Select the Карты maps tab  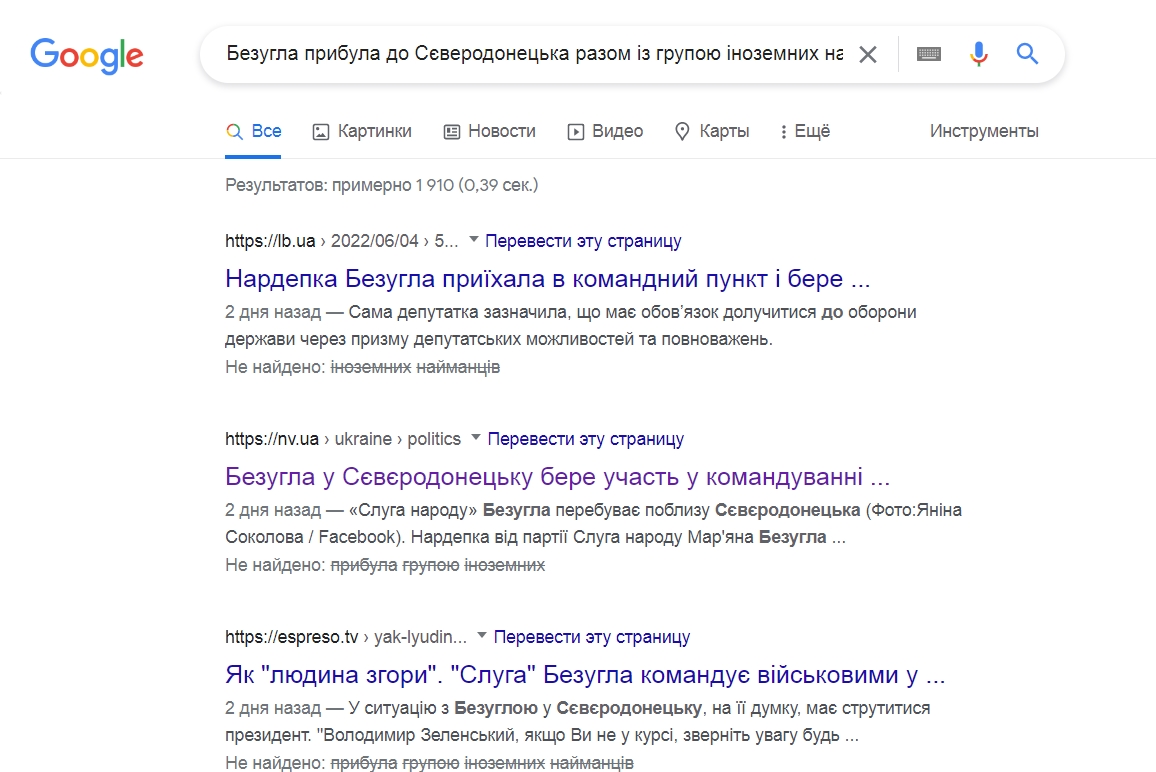click(x=712, y=131)
